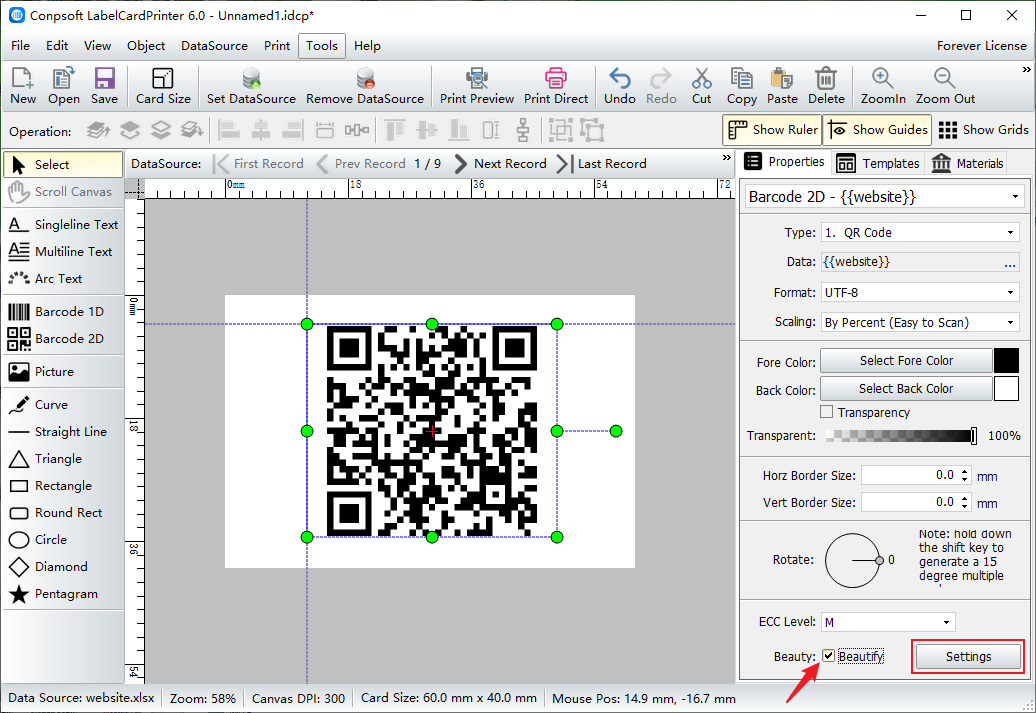This screenshot has width=1036, height=713.
Task: Copy the selected object
Action: (x=741, y=86)
